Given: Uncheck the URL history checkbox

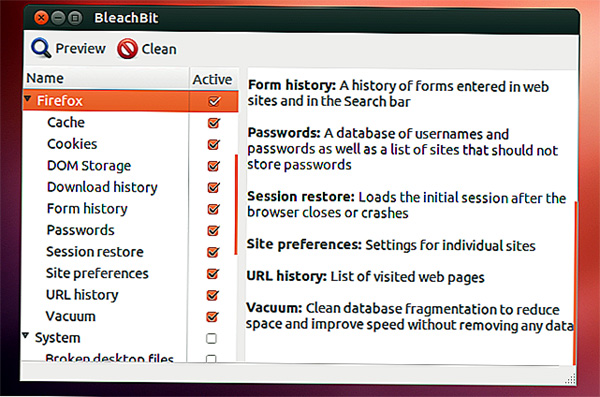Looking at the screenshot, I should point(212,295).
